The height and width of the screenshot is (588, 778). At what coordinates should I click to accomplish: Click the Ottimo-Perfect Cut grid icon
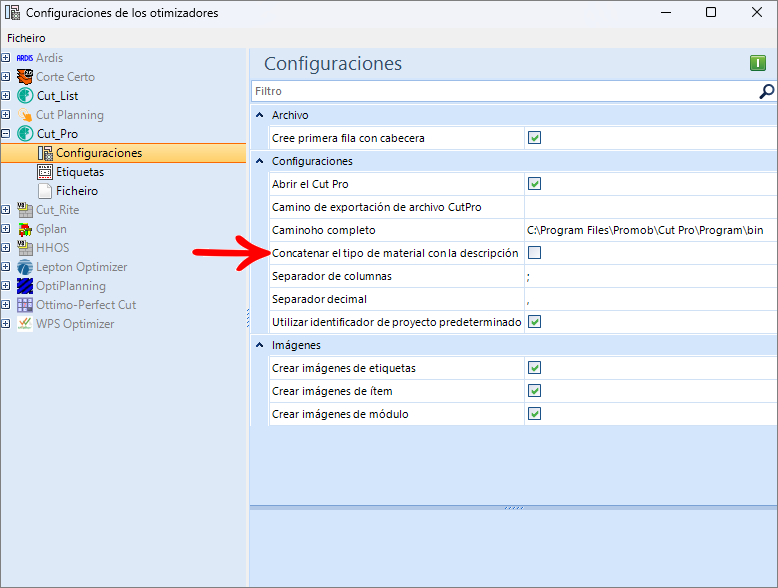coord(25,305)
